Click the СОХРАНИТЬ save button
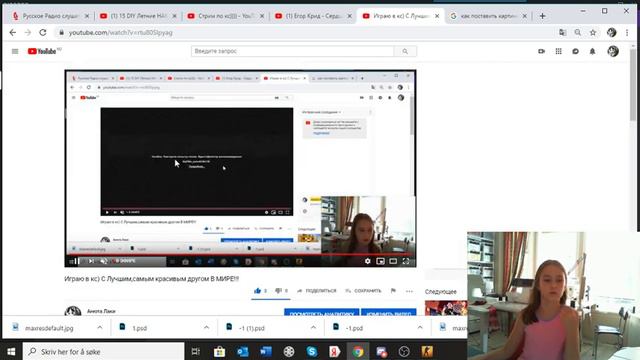 (363, 291)
